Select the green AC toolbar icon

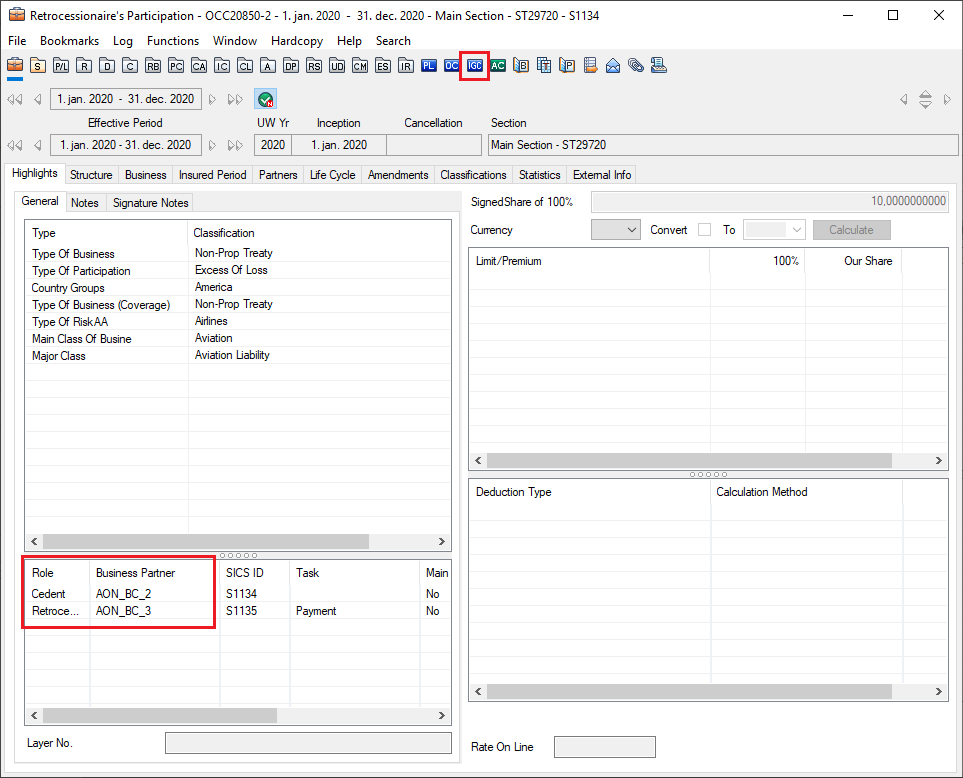coord(498,66)
